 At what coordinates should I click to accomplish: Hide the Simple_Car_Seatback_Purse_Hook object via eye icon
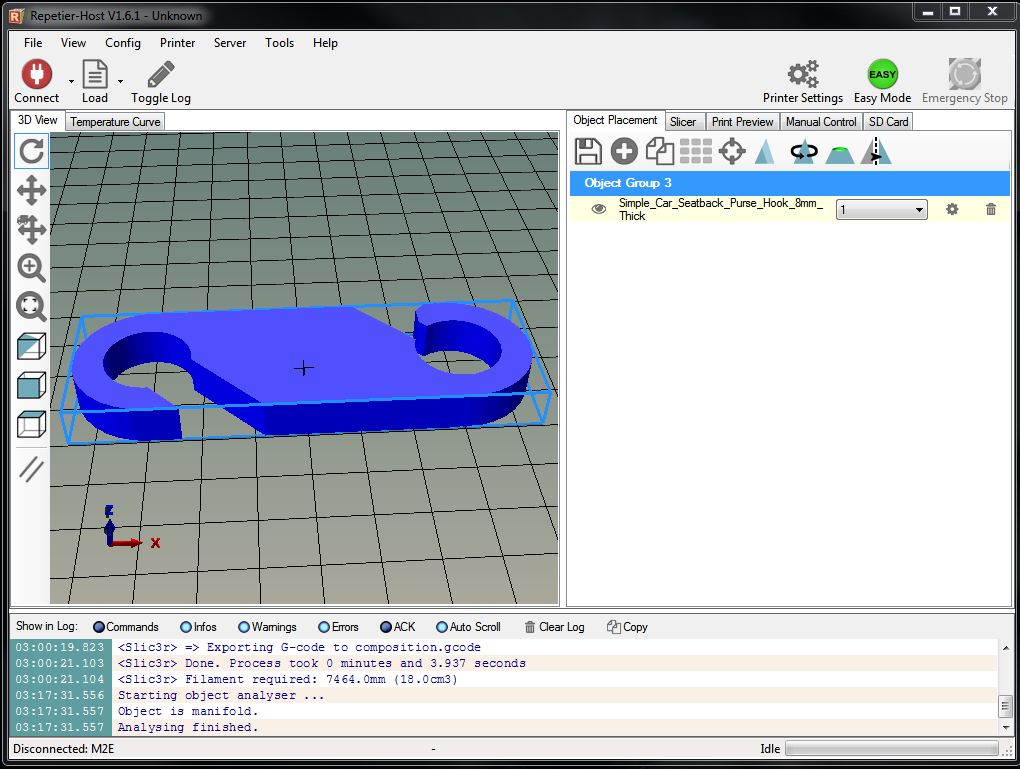[x=599, y=209]
